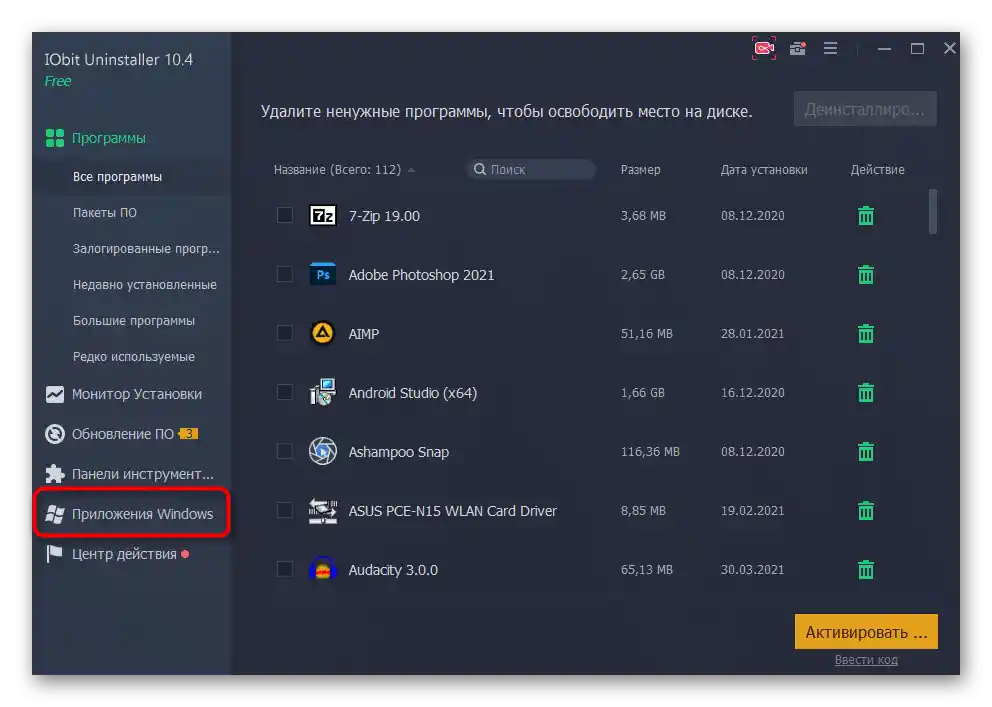The width and height of the screenshot is (992, 707).
Task: Click the 116,36 MB size value
Action: click(x=650, y=452)
